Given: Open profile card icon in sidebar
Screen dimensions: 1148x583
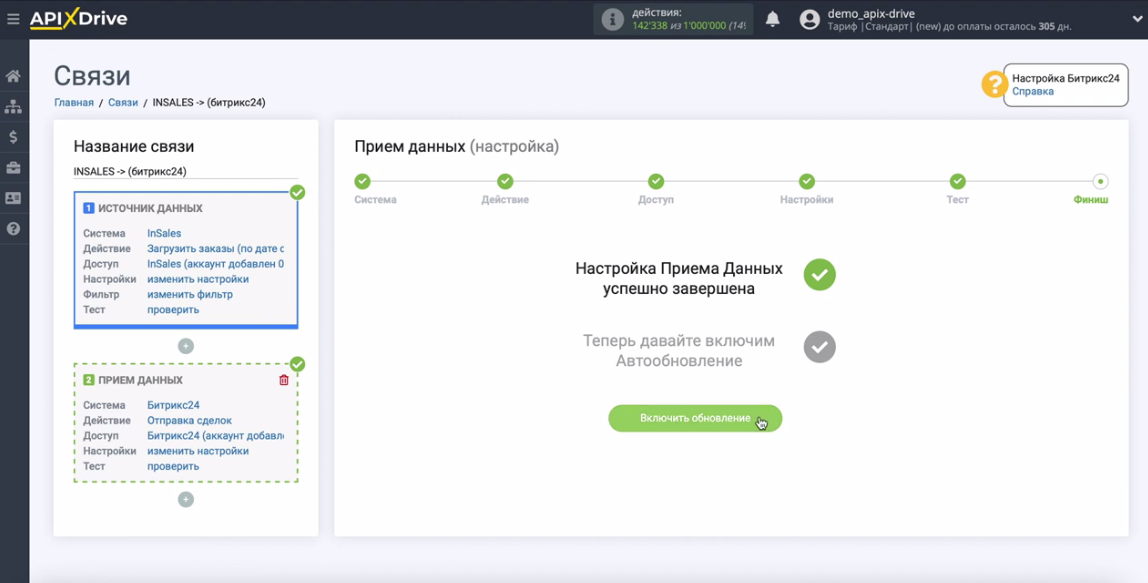Looking at the screenshot, I should 13,198.
